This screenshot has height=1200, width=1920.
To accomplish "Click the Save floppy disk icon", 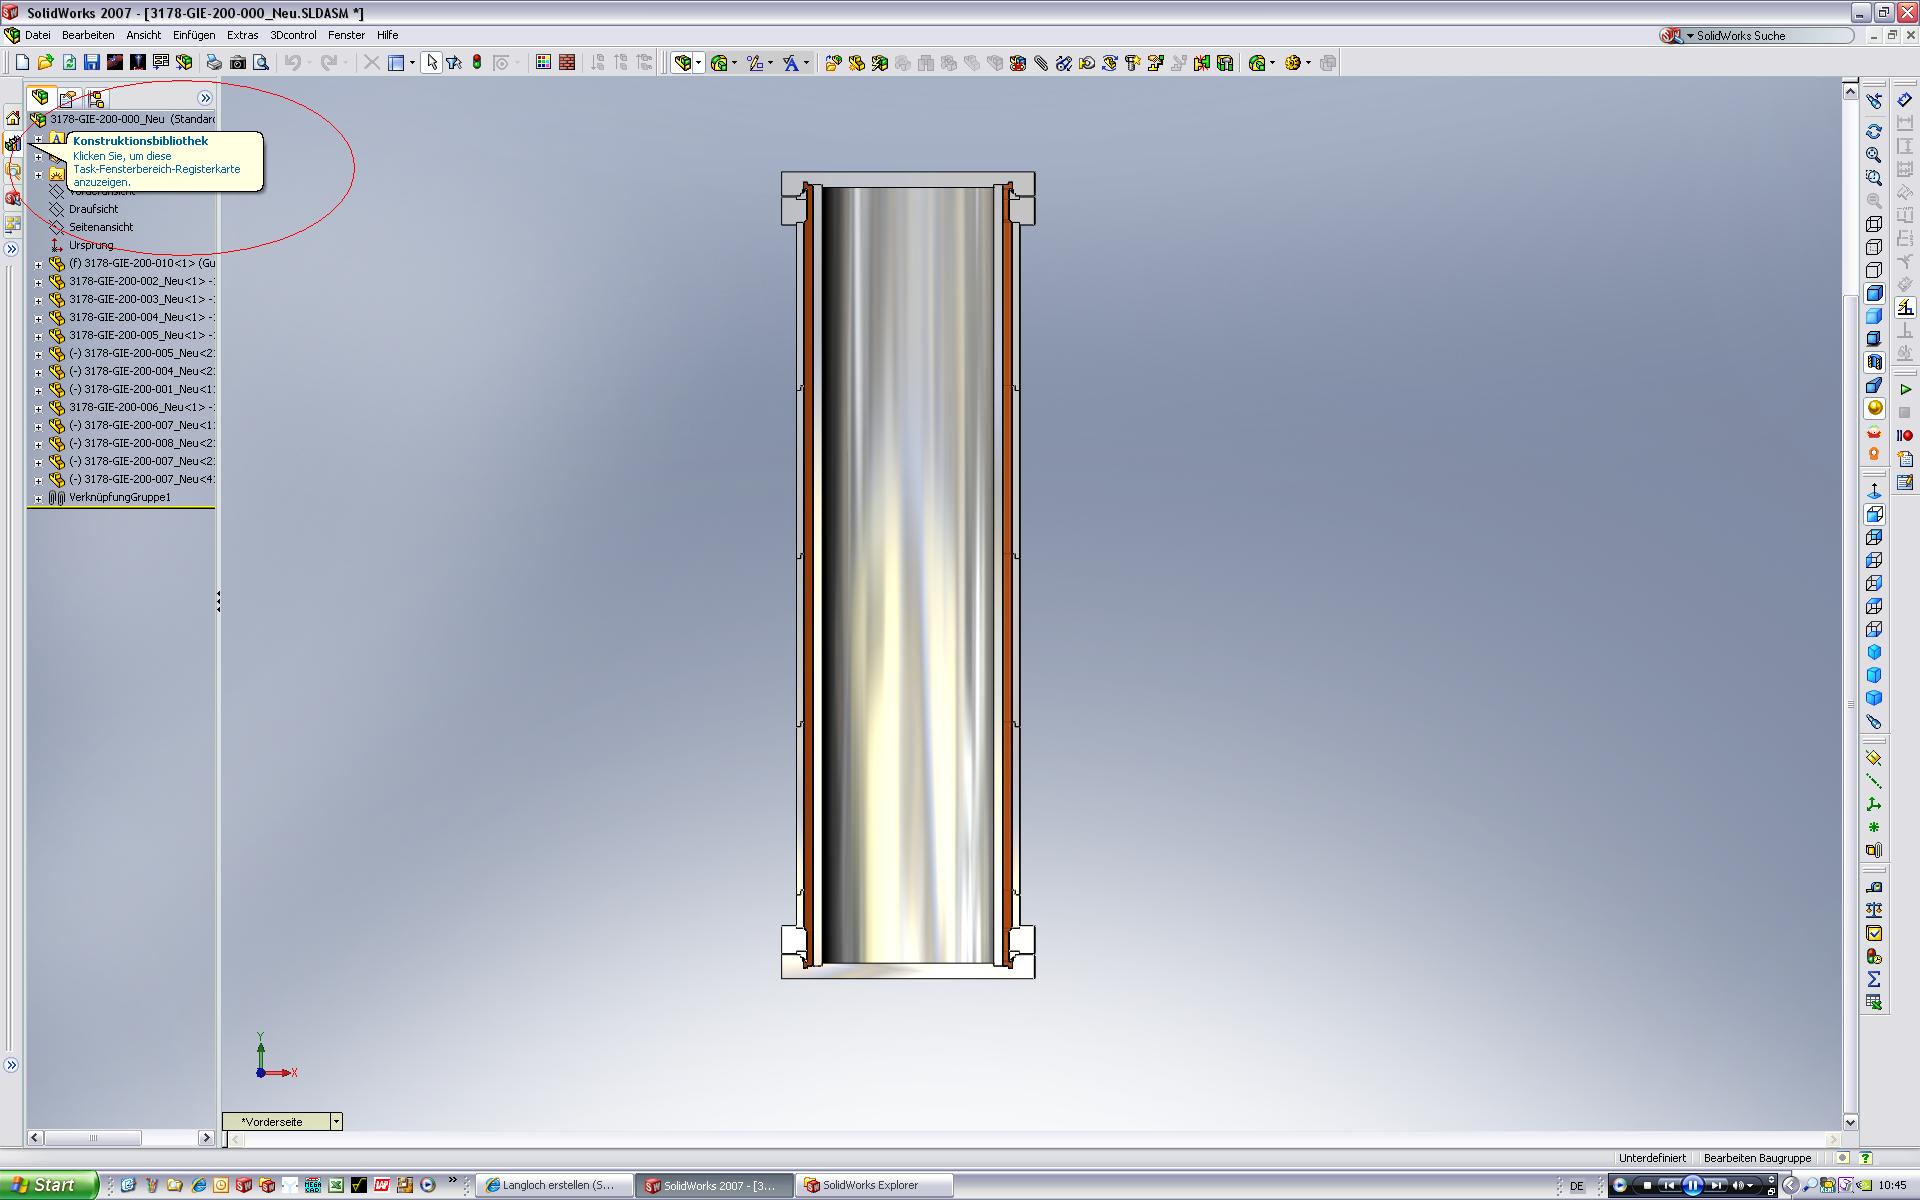I will tap(91, 63).
